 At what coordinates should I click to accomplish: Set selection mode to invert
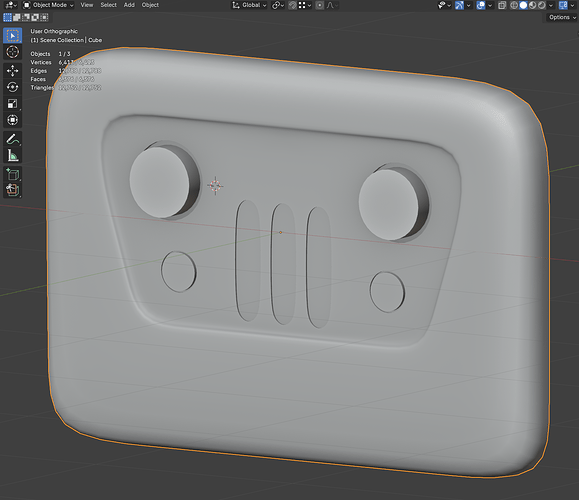click(x=35, y=17)
